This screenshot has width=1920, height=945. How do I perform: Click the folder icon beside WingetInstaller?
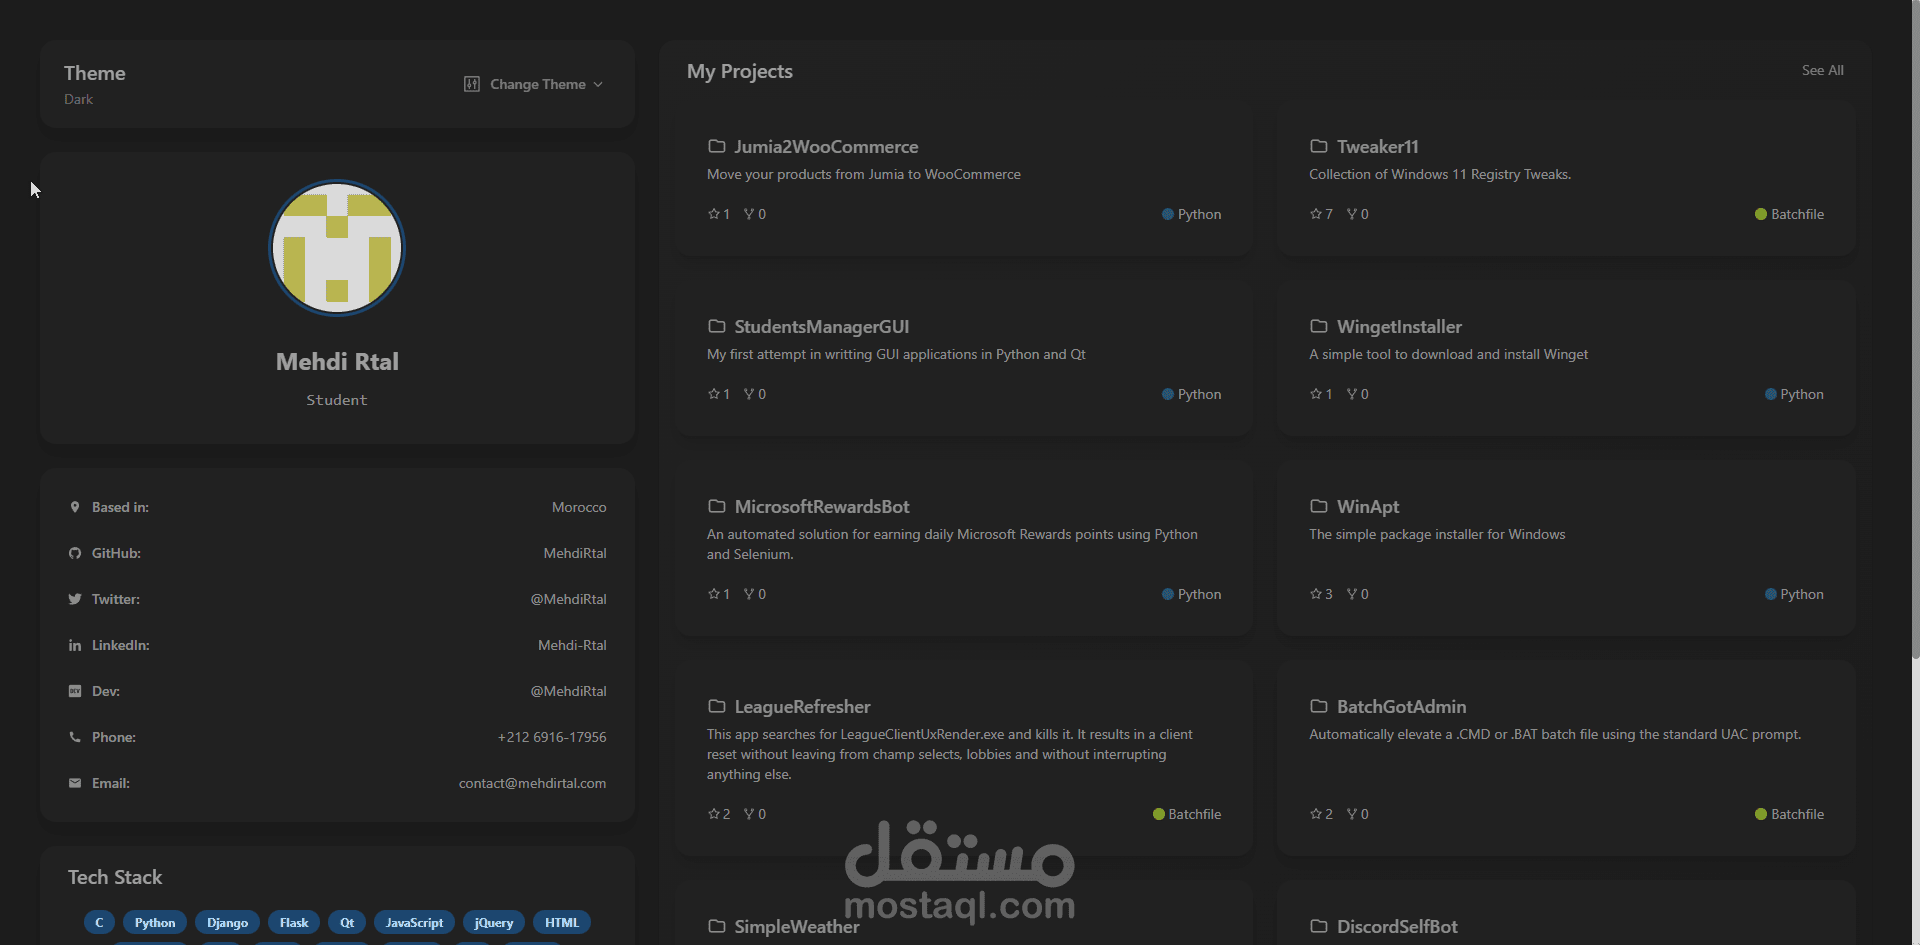[1319, 326]
